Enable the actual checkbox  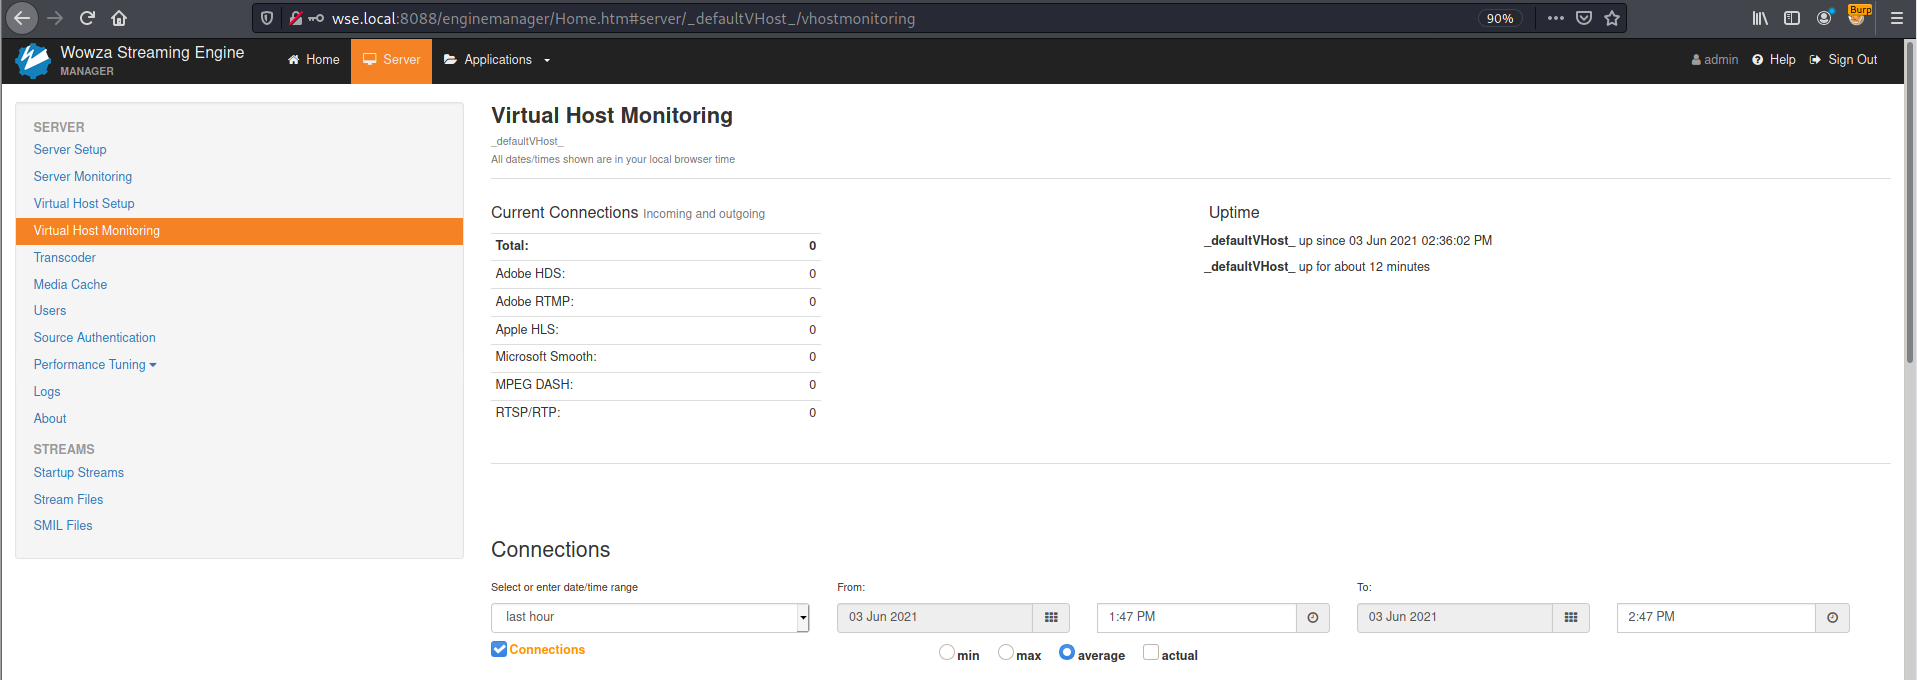(x=1151, y=652)
